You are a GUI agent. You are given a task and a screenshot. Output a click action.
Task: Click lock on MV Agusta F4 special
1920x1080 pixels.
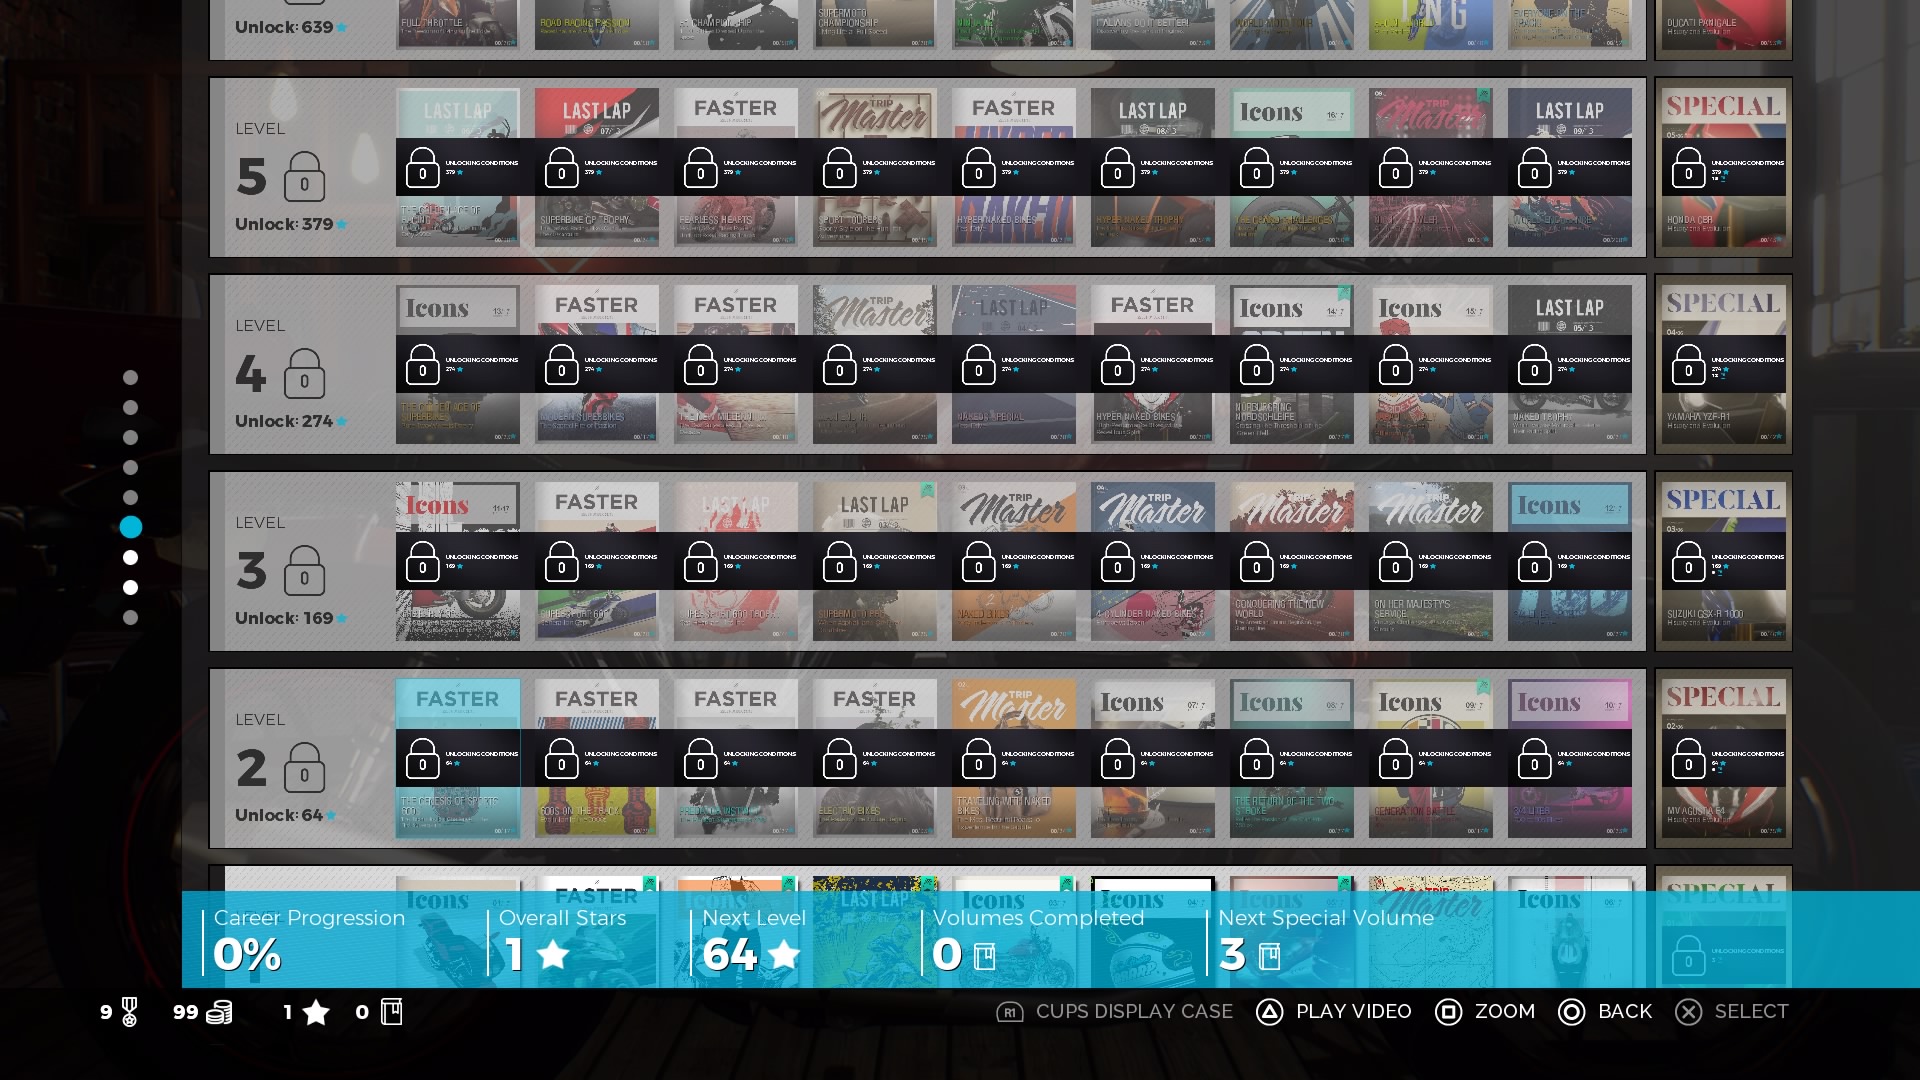1688,759
